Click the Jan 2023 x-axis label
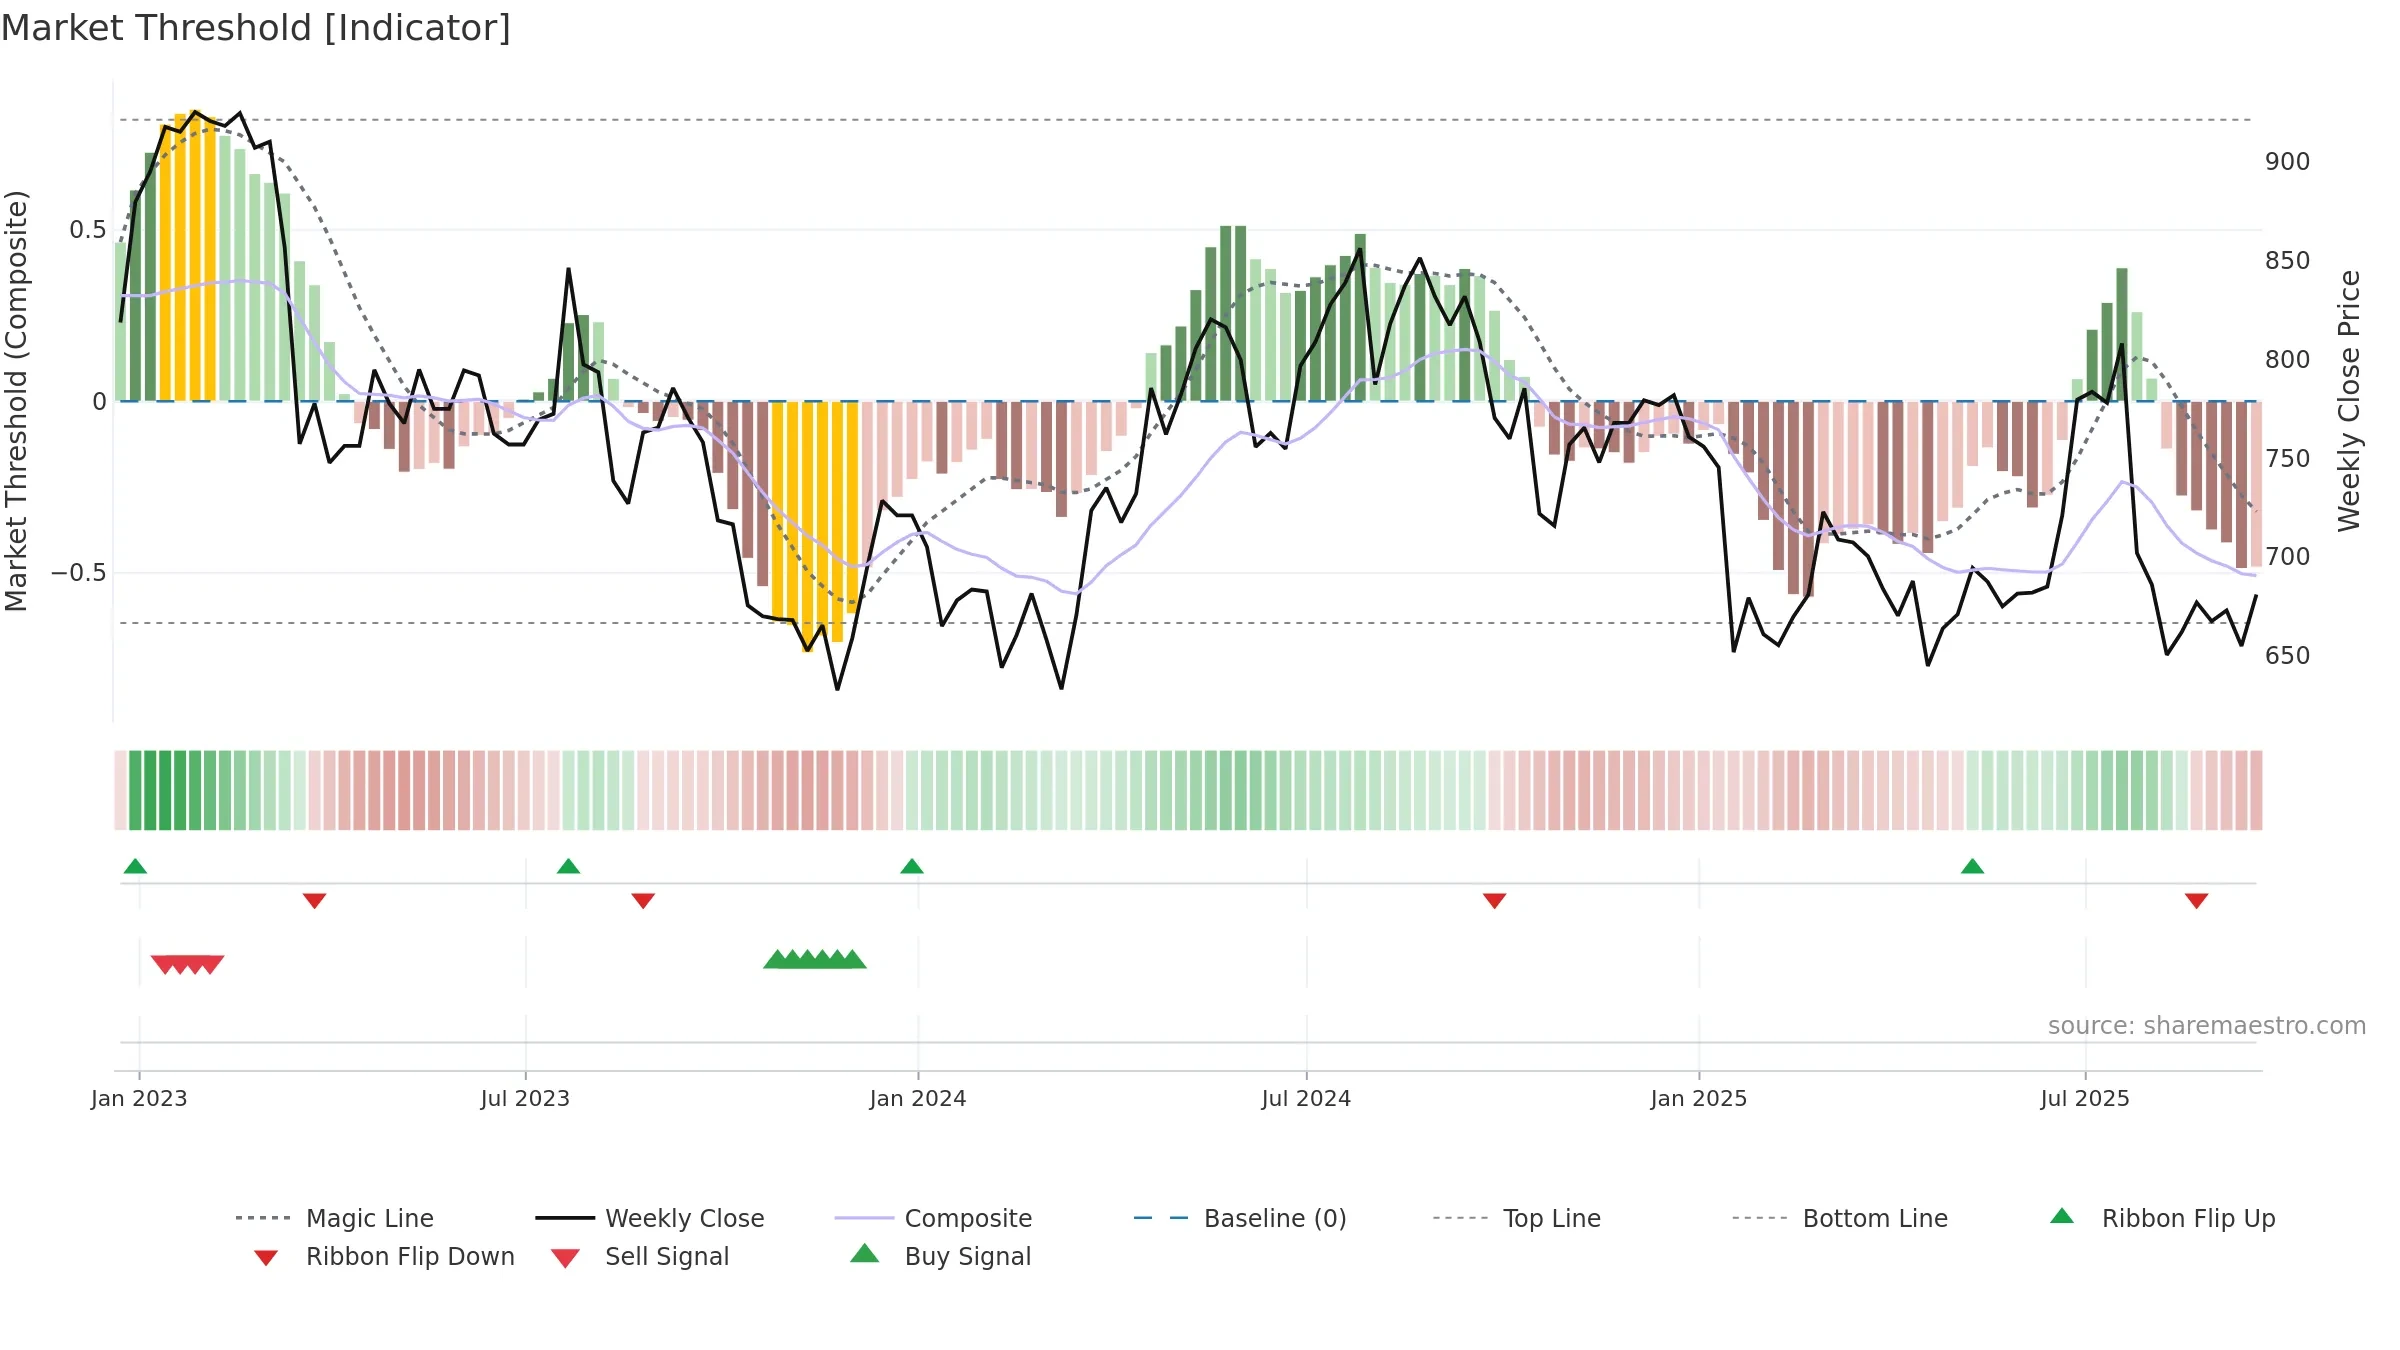This screenshot has height=1350, width=2400. (139, 1099)
